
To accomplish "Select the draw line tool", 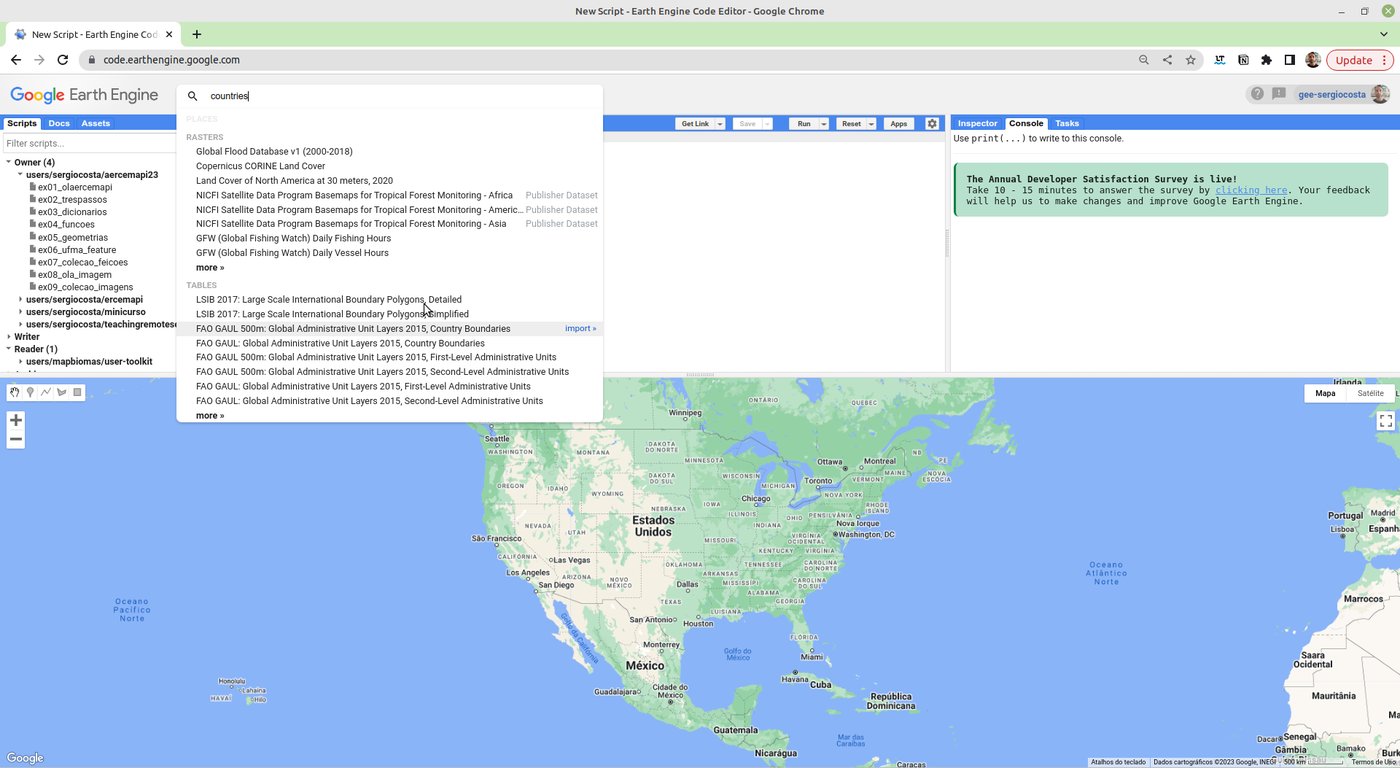I will coord(46,392).
